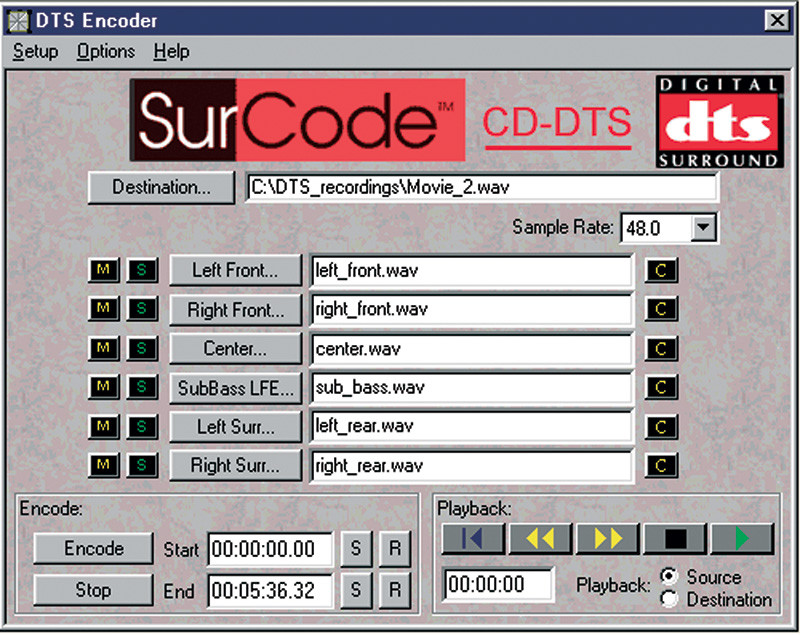Solo the Right Front channel
This screenshot has width=800, height=635.
click(x=142, y=309)
